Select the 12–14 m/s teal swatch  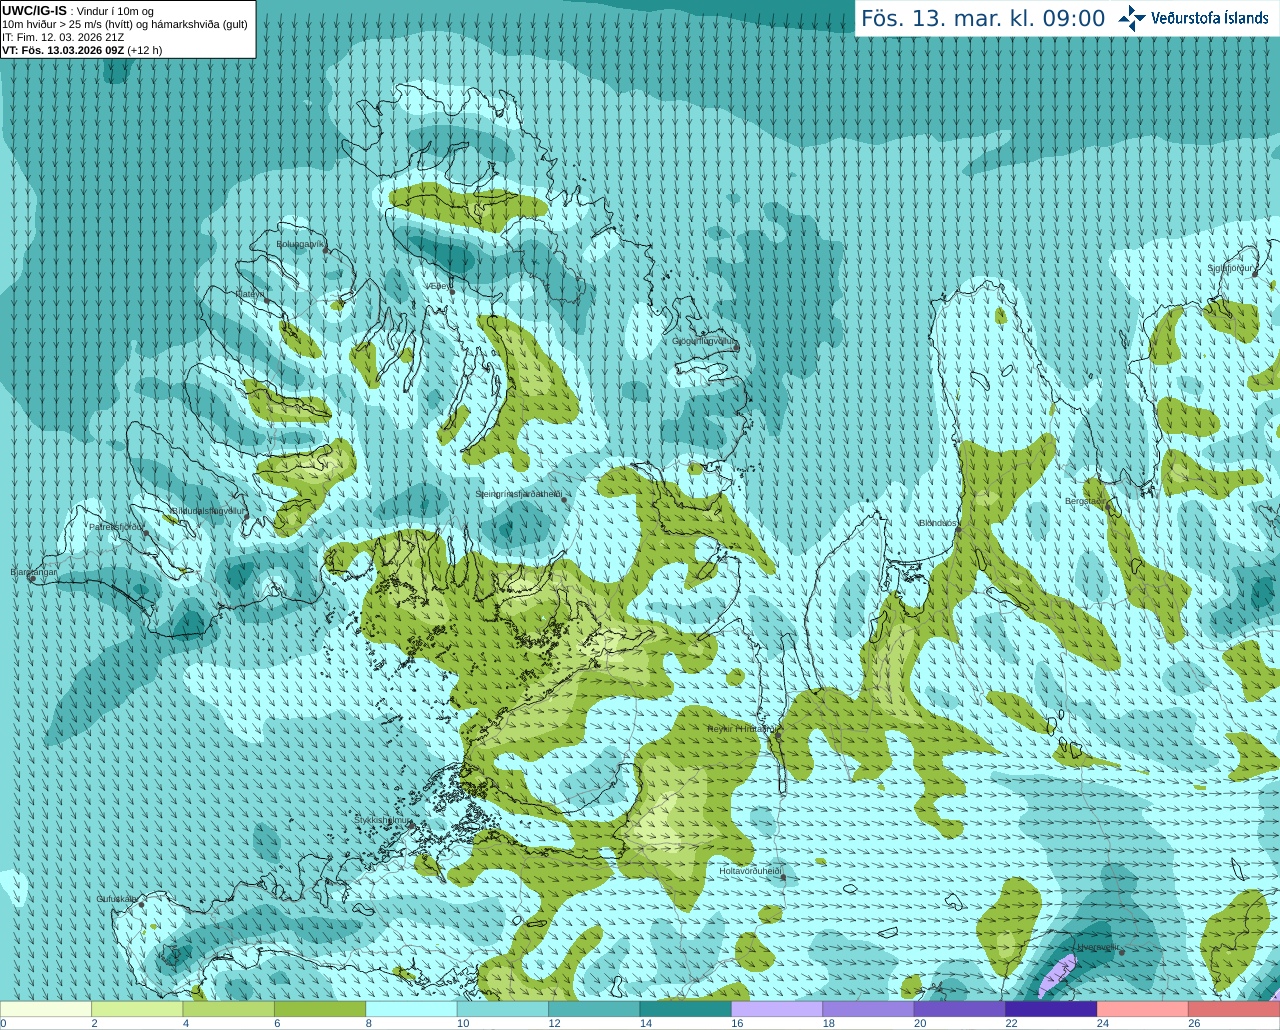(594, 1009)
